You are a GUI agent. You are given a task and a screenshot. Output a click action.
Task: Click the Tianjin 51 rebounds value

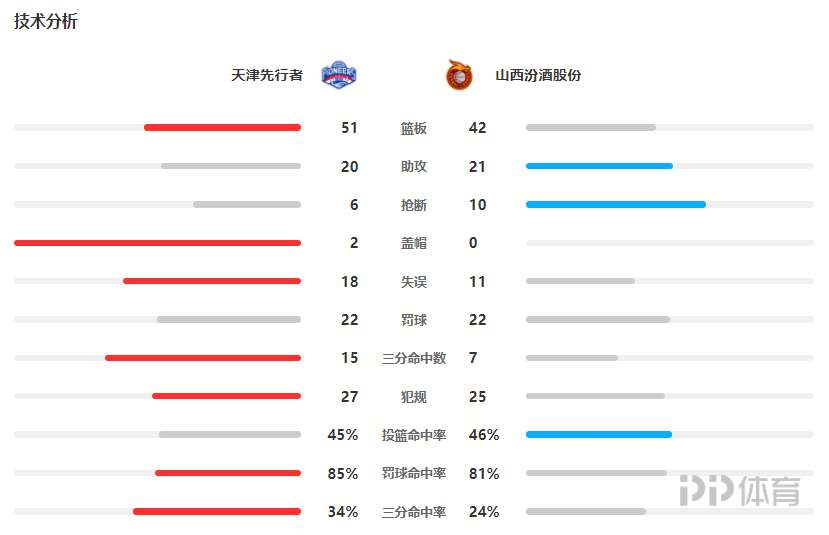click(349, 128)
